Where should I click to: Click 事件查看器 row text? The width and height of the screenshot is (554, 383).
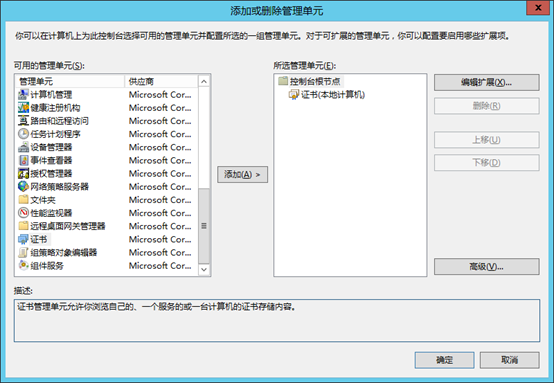51,160
